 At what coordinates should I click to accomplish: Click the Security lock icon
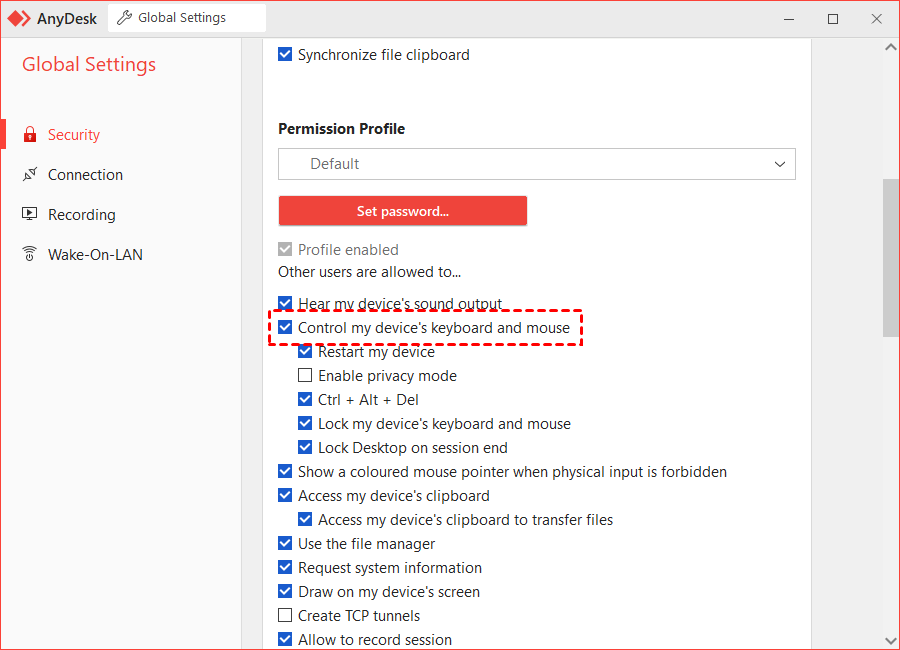[x=29, y=135]
